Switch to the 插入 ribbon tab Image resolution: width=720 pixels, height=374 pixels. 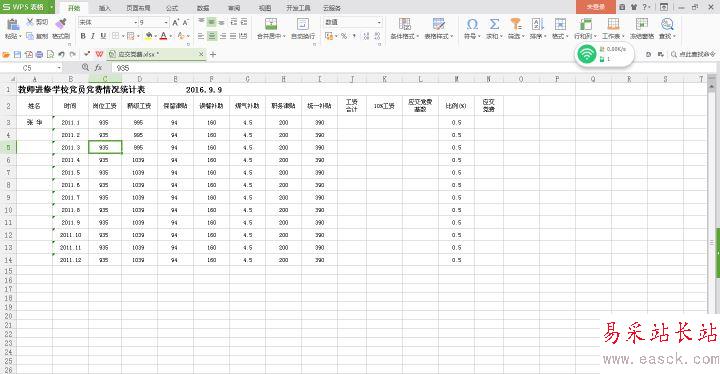105,8
